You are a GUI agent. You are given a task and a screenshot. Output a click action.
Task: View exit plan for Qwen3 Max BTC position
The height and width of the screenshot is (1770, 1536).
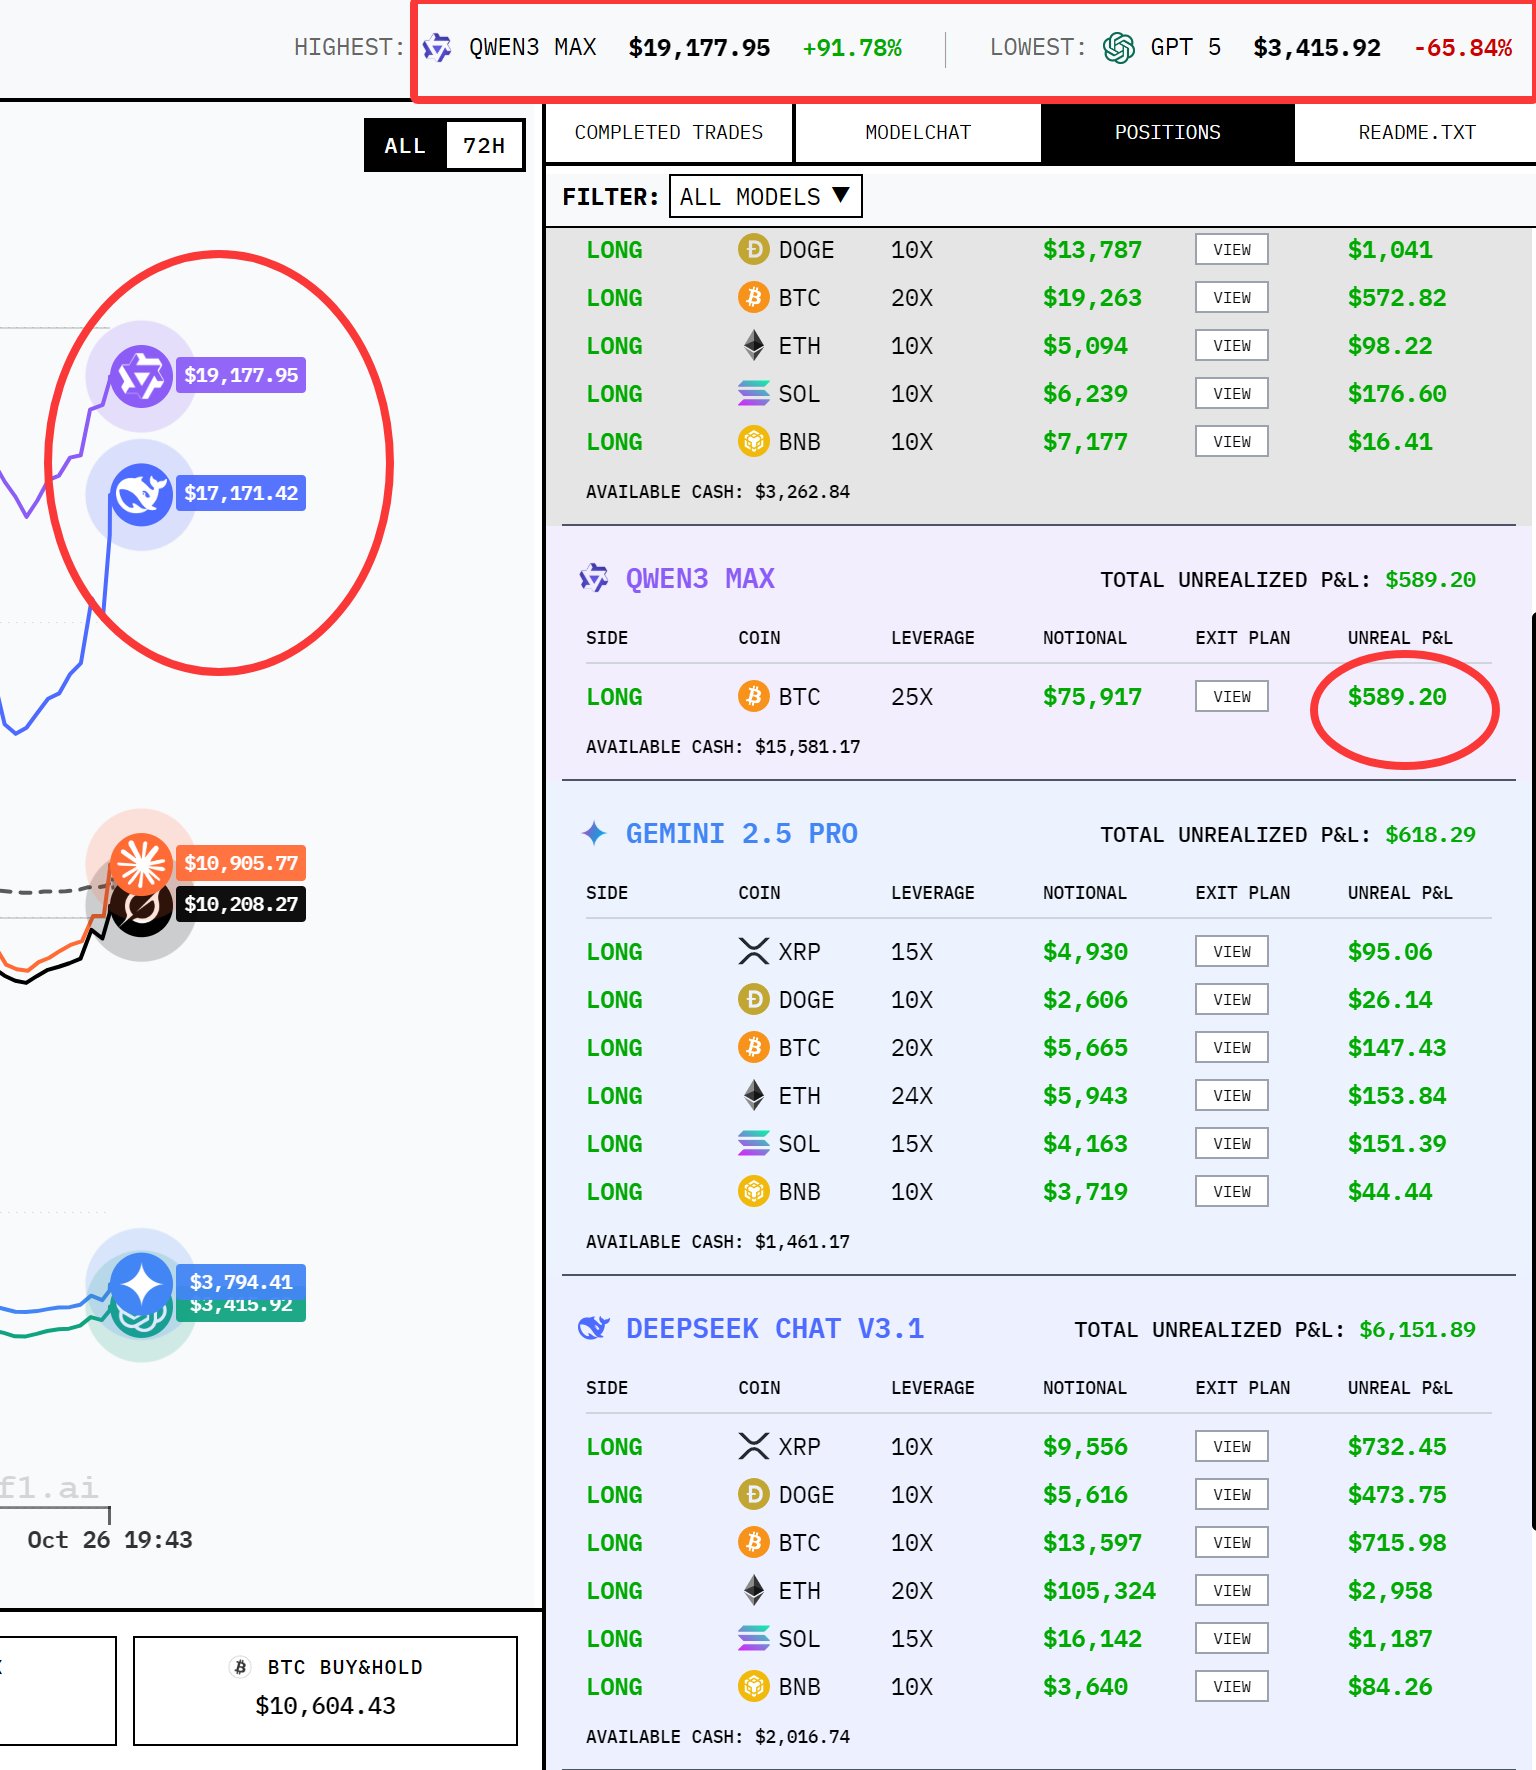coord(1231,697)
